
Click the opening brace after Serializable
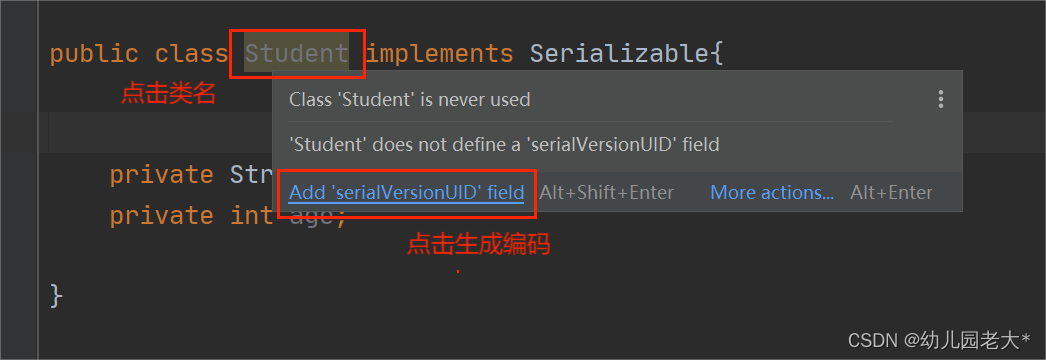(717, 53)
